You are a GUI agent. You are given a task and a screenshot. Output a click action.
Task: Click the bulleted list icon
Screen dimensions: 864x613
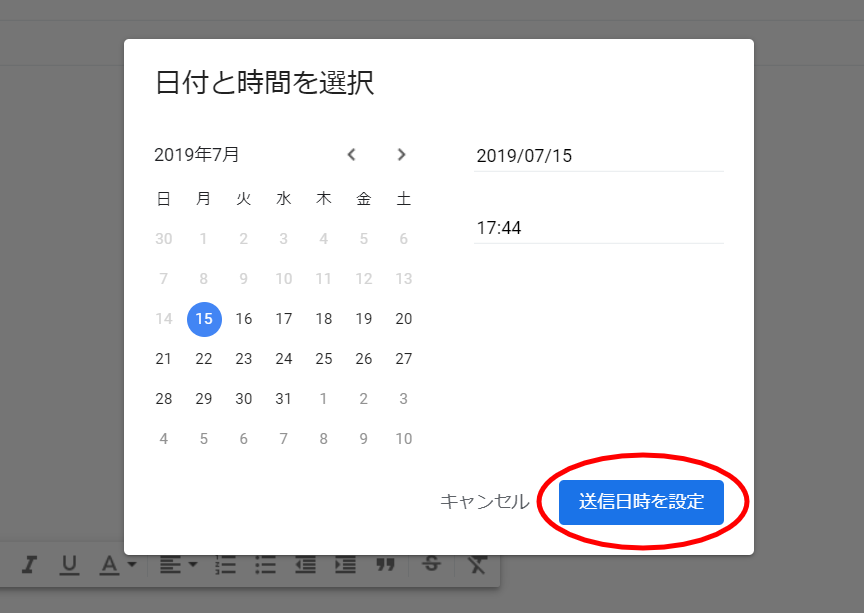click(265, 565)
